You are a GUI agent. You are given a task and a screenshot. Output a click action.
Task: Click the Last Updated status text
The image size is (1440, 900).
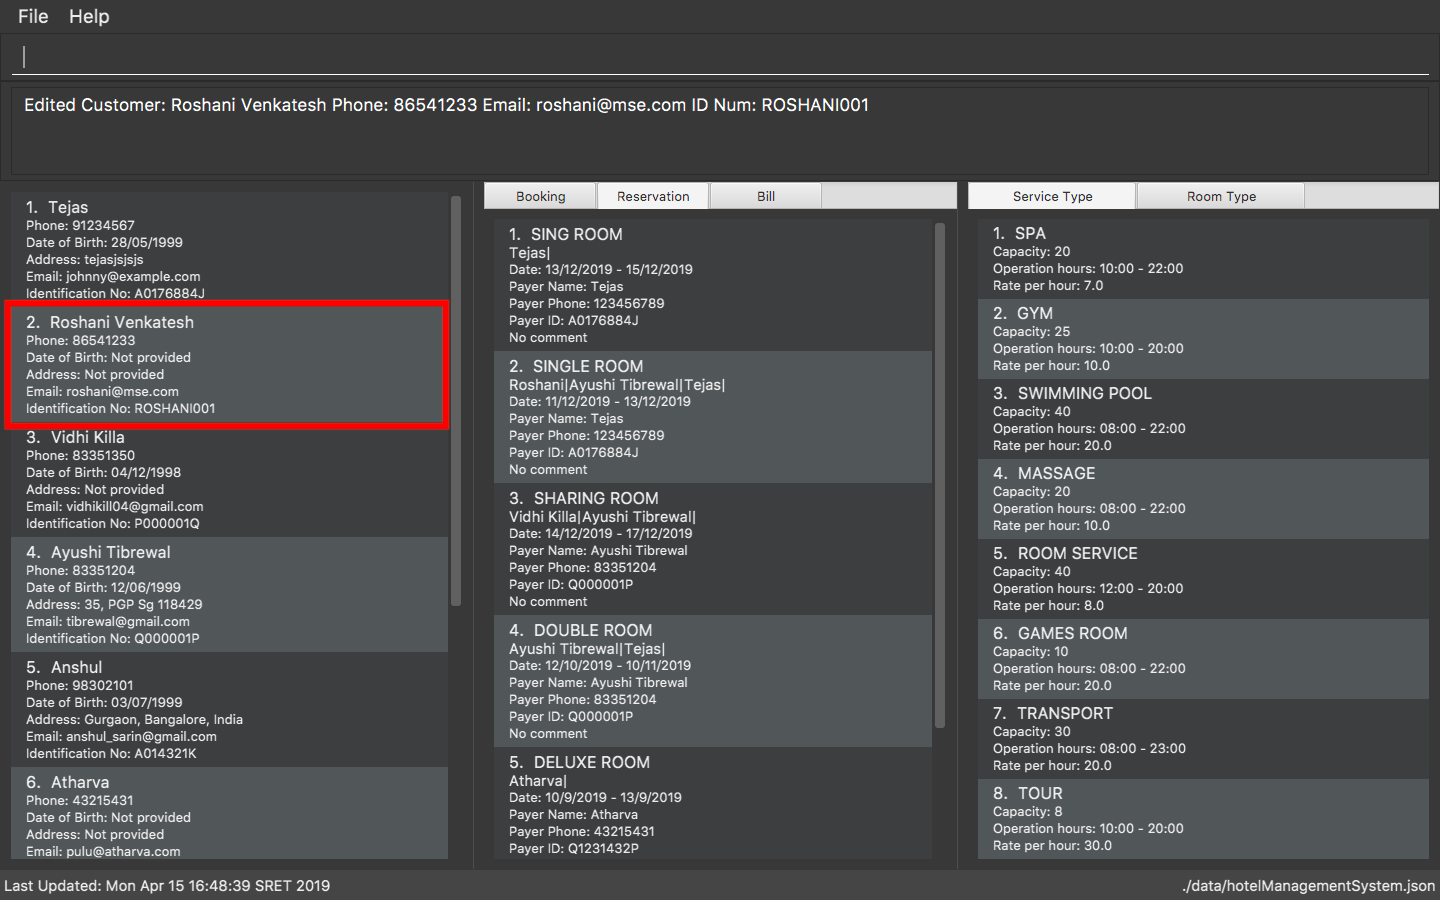click(x=167, y=886)
